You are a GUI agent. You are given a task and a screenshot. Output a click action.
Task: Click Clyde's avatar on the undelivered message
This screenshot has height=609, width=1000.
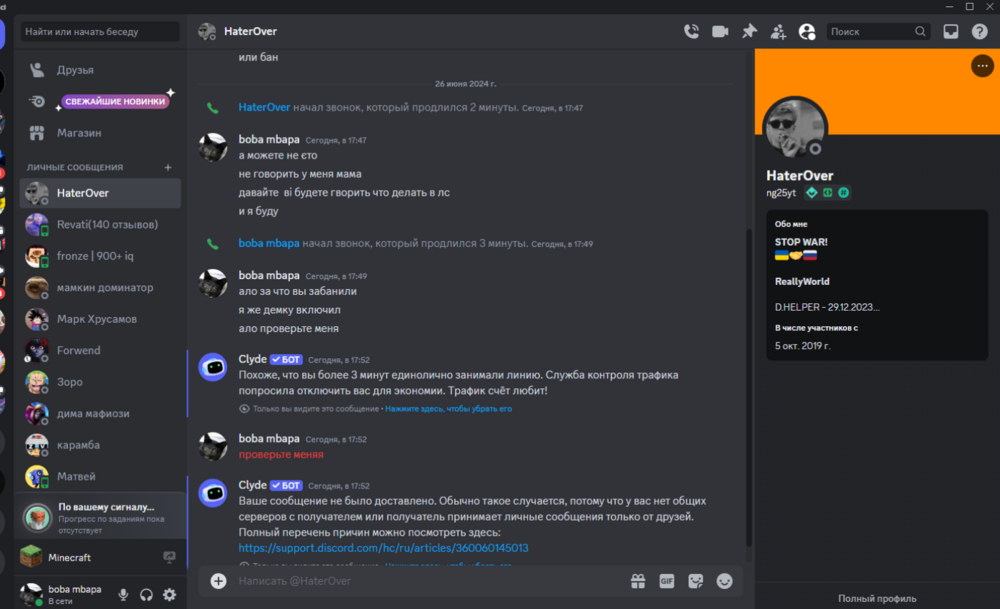[x=213, y=493]
